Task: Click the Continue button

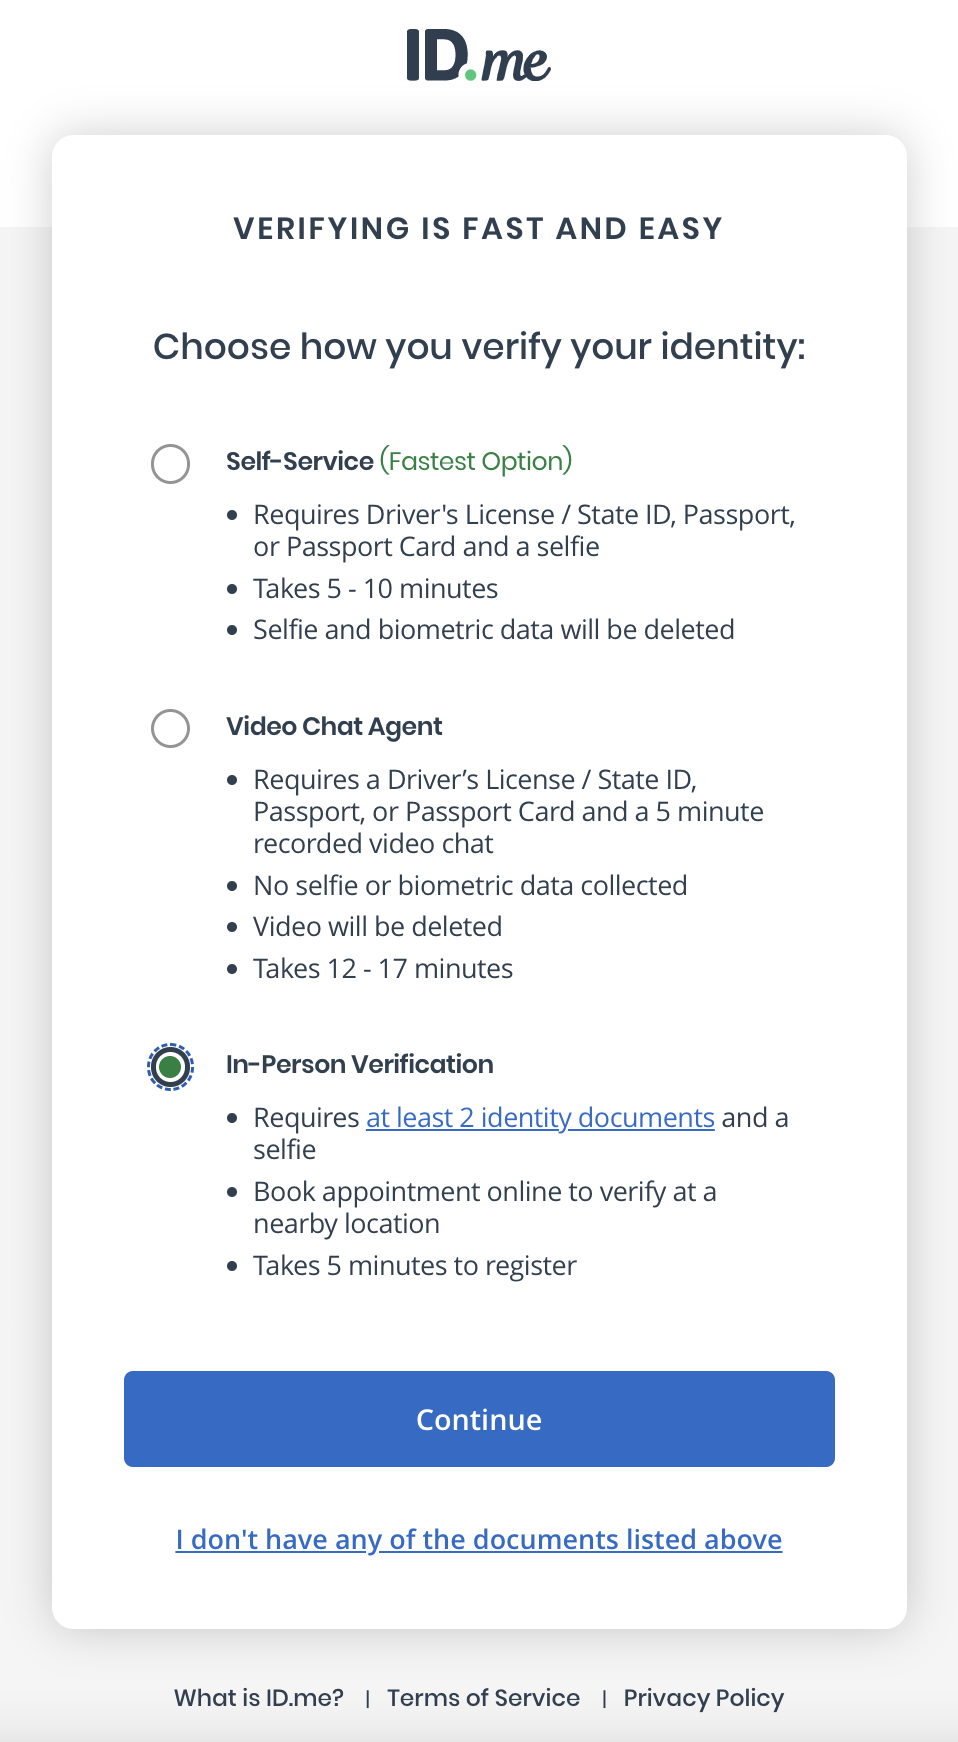Action: (478, 1419)
